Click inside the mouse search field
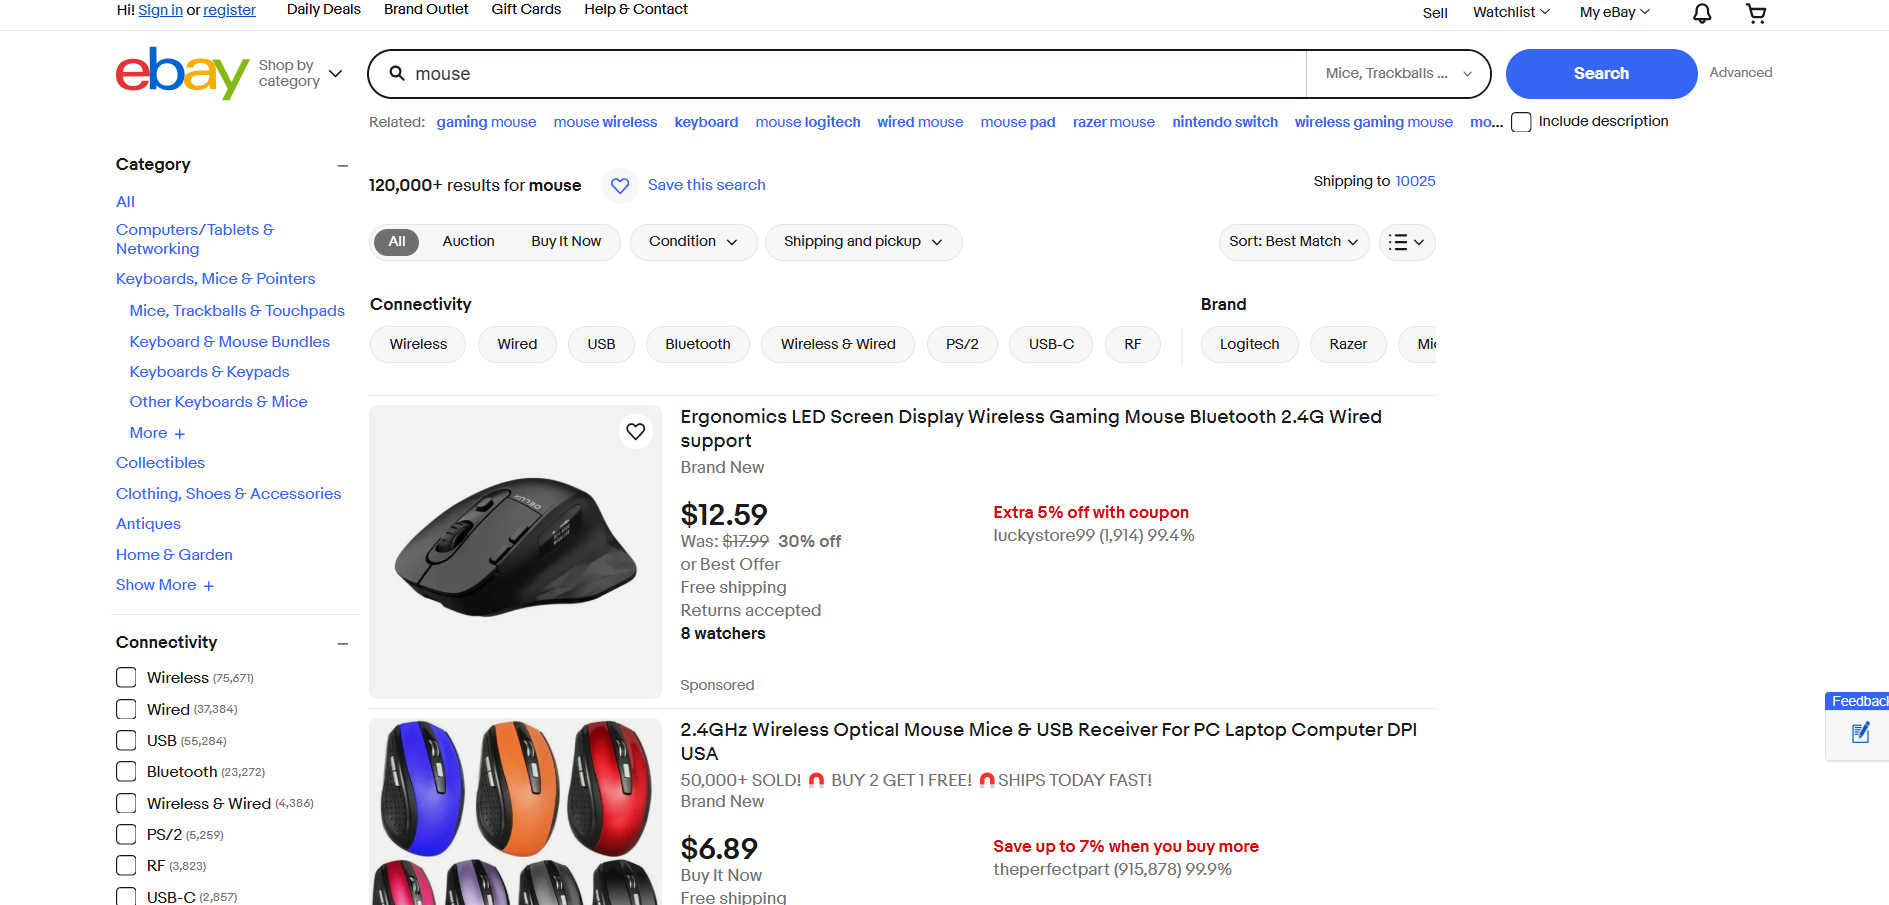Viewport: 1889px width, 905px height. coord(700,73)
